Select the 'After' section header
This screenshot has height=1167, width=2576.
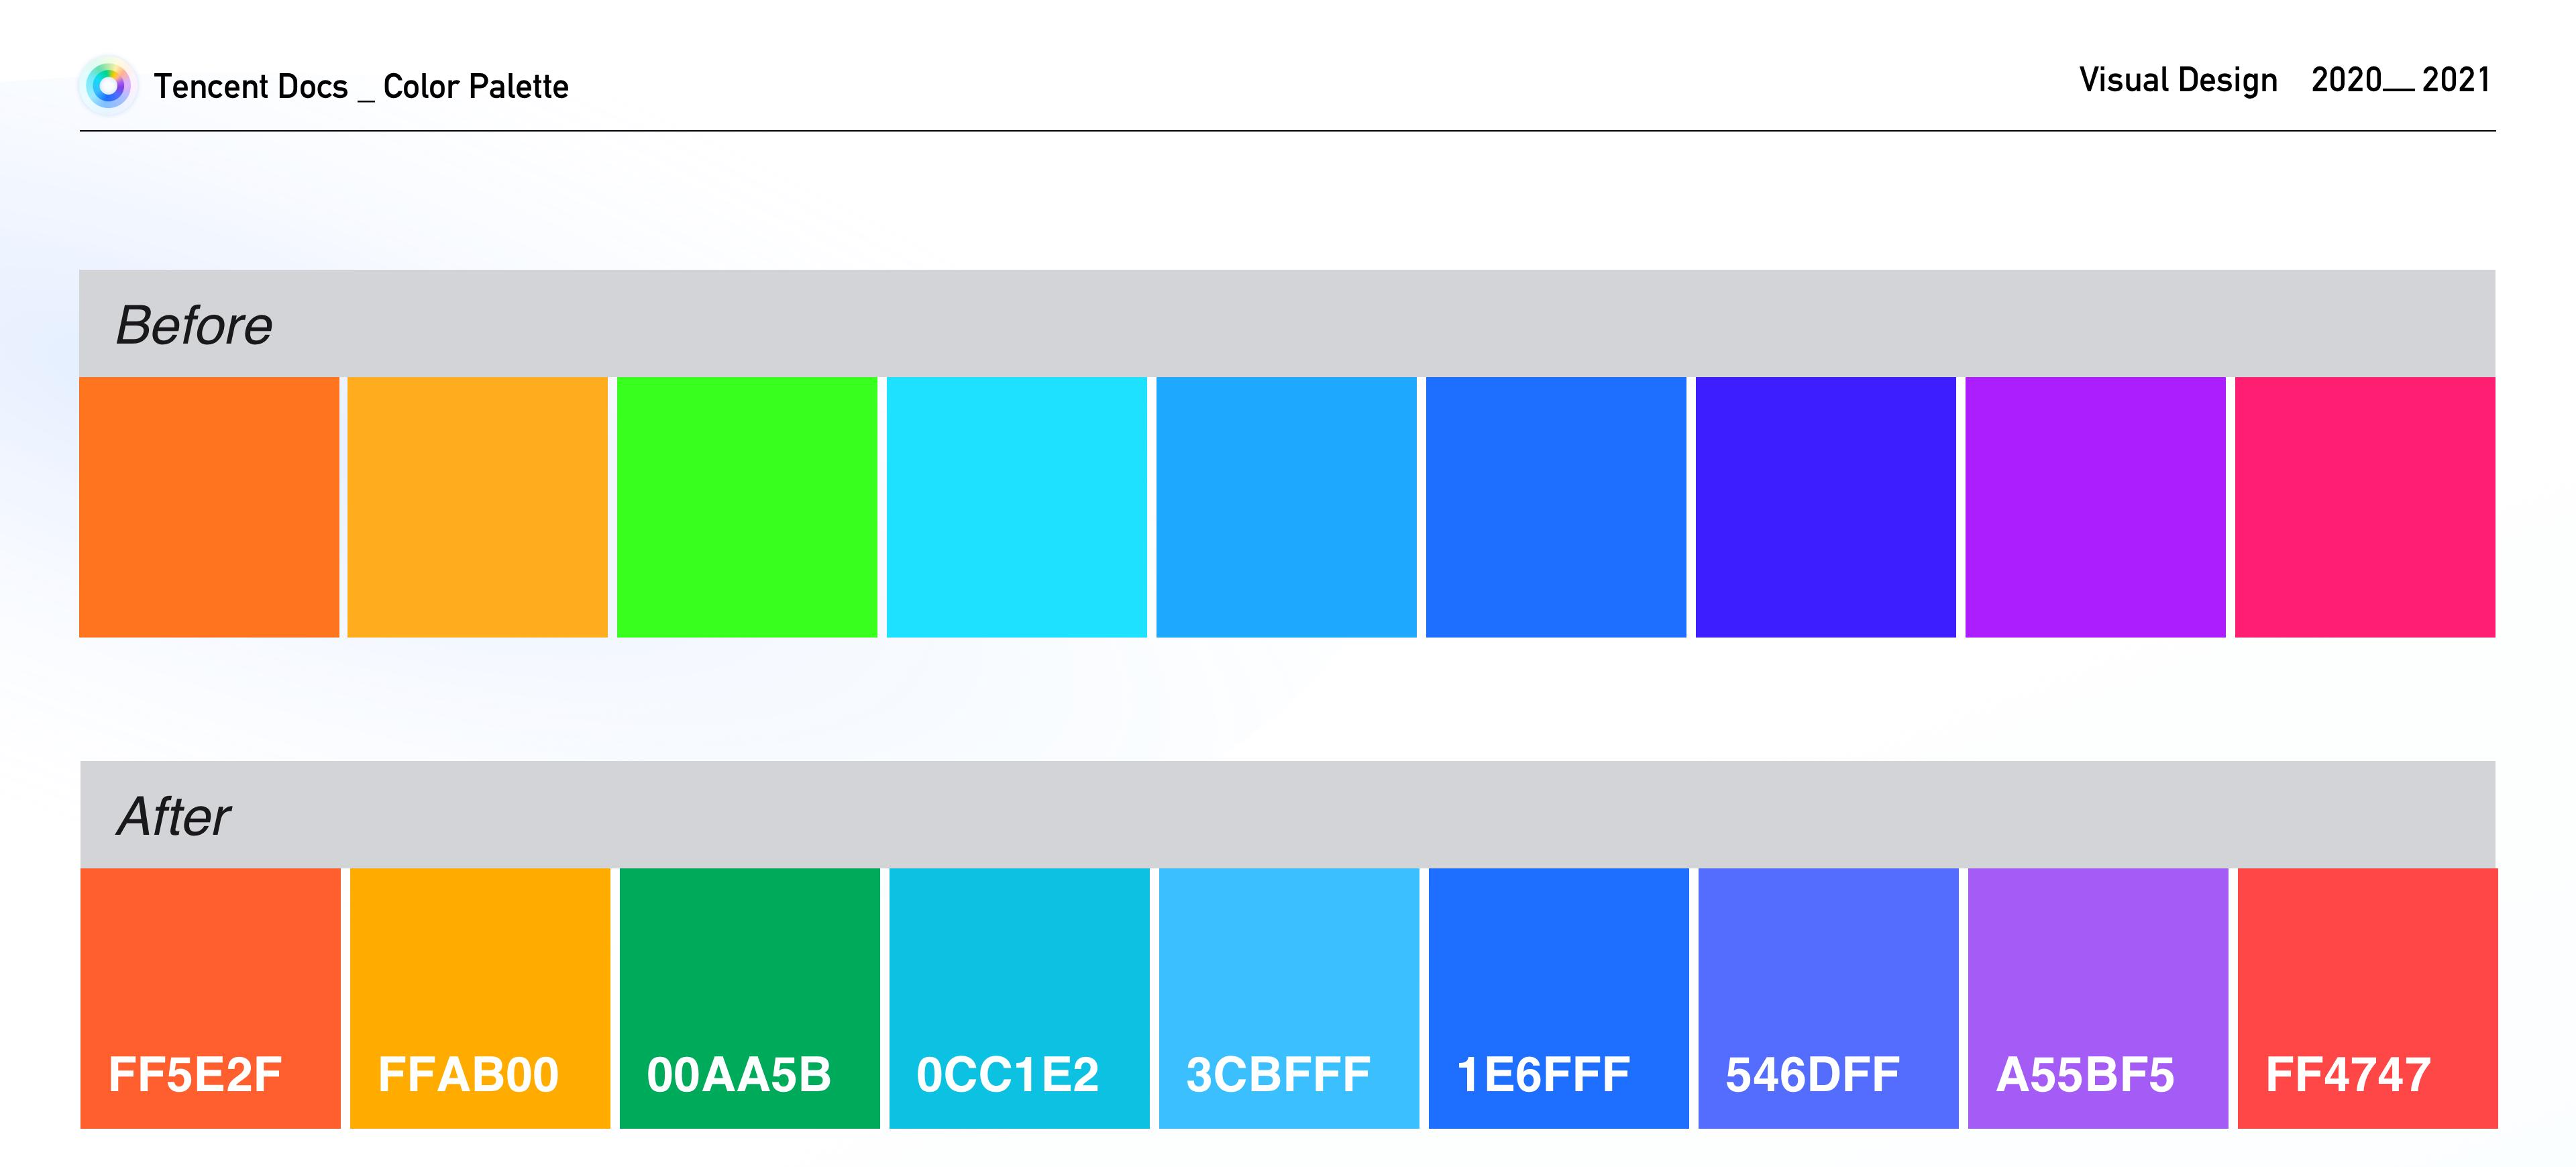174,816
